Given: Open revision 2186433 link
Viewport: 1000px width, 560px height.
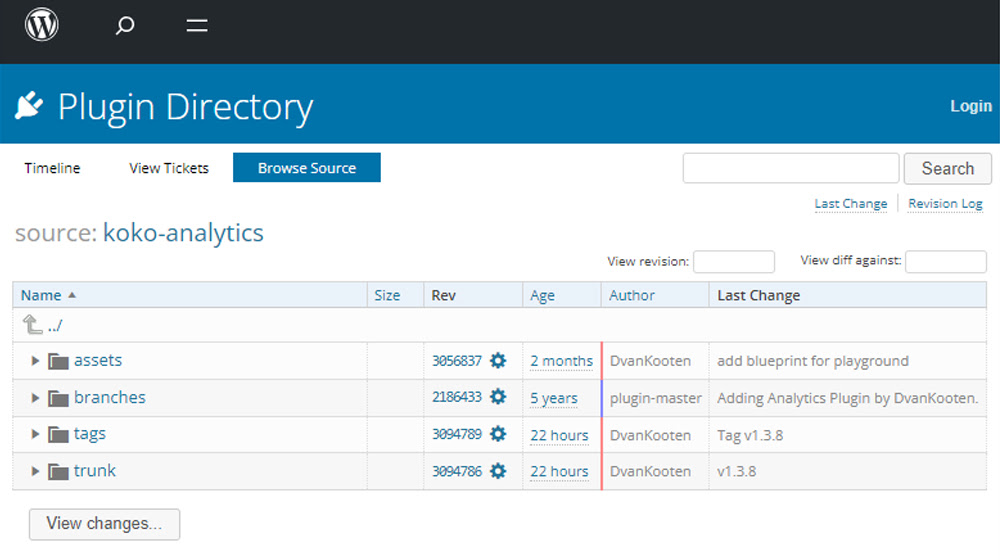Looking at the screenshot, I should [457, 397].
